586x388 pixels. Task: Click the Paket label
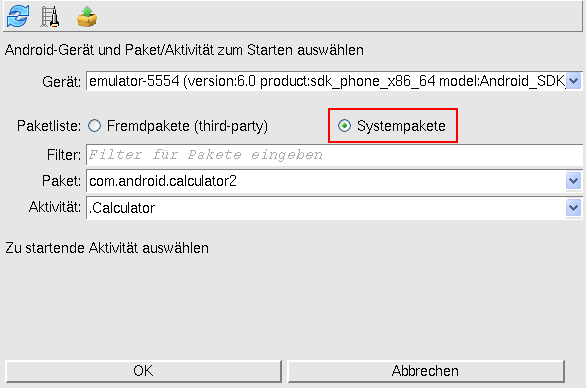tap(61, 181)
